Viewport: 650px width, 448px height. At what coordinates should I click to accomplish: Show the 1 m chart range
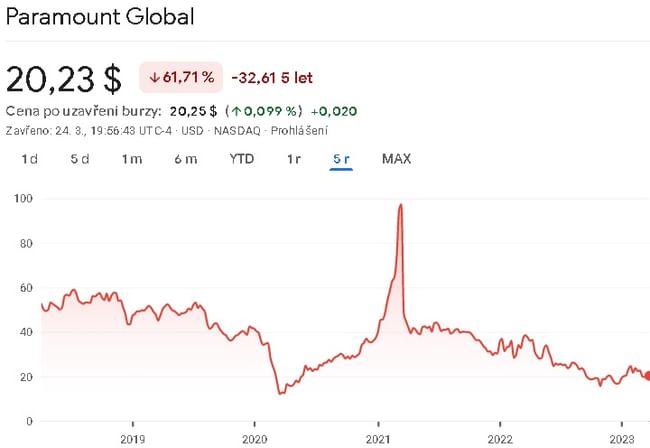click(132, 159)
